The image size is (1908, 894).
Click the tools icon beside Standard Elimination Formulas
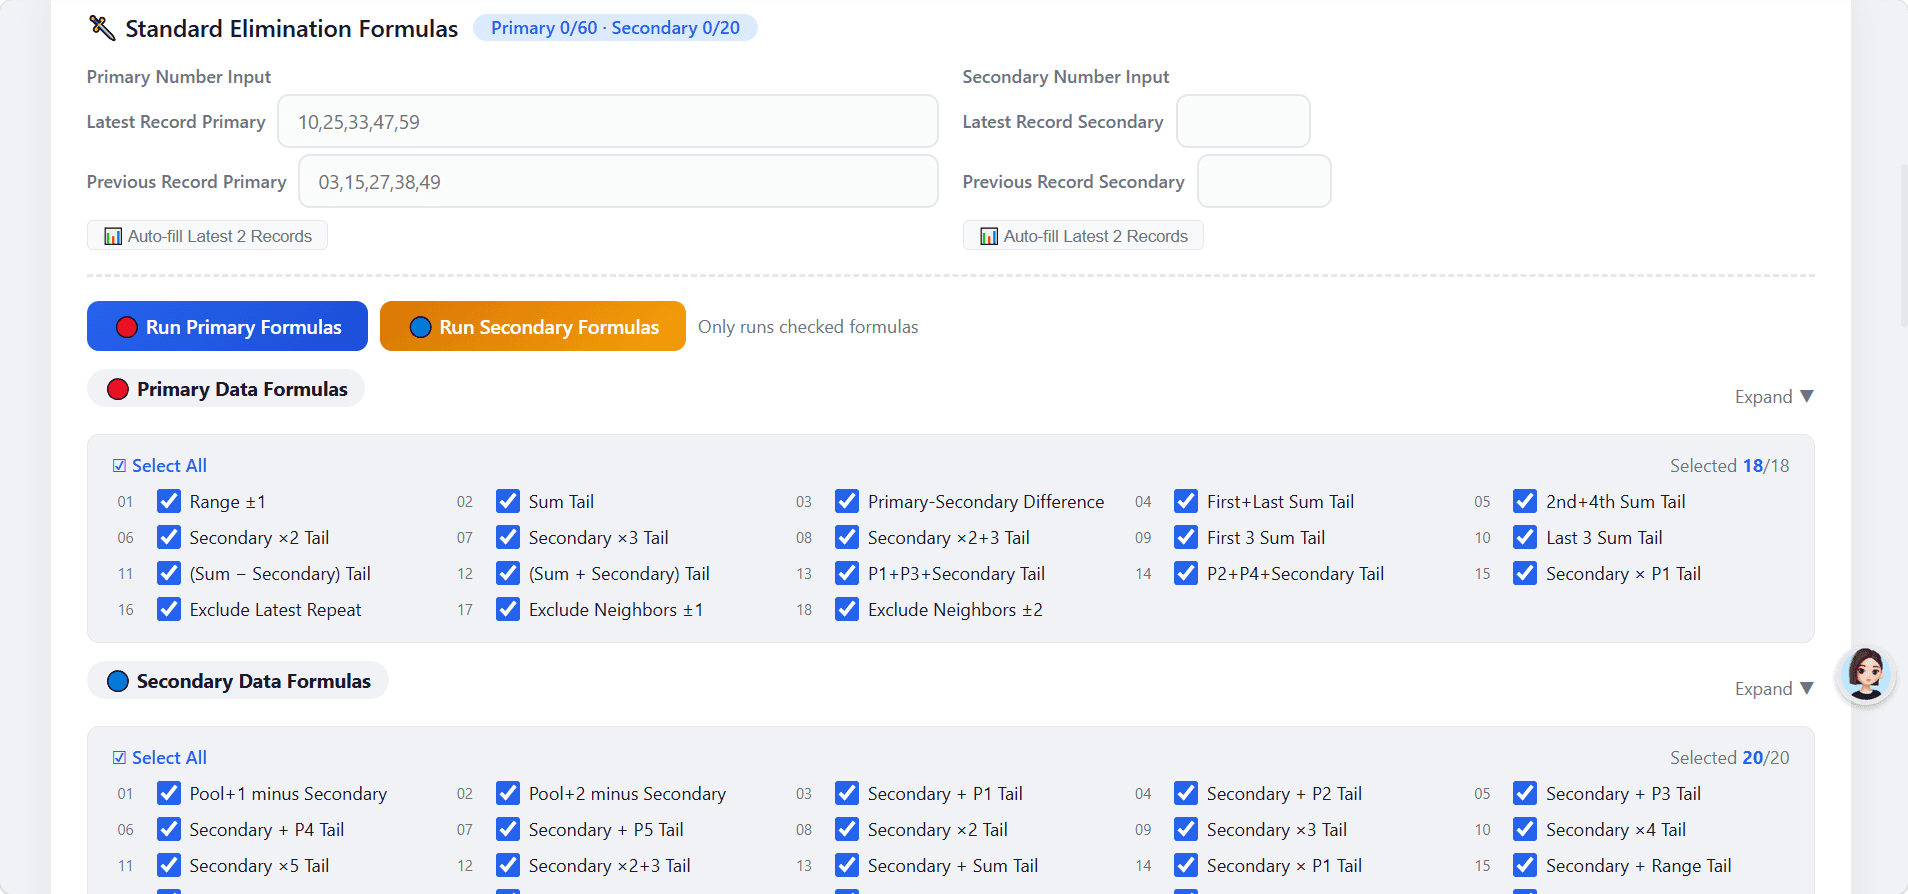[x=102, y=28]
